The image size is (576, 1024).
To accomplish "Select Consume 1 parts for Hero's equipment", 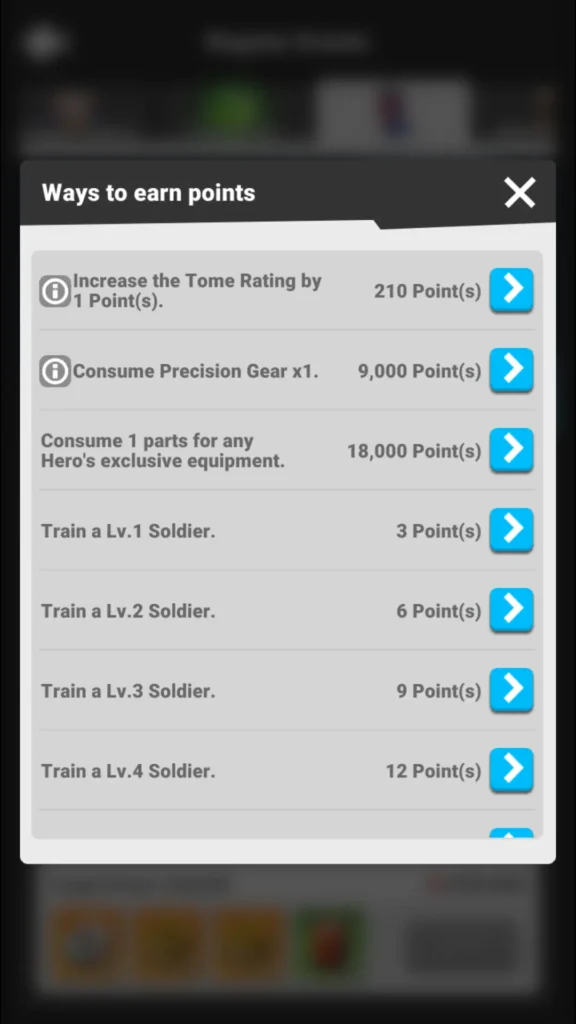I will [x=163, y=451].
